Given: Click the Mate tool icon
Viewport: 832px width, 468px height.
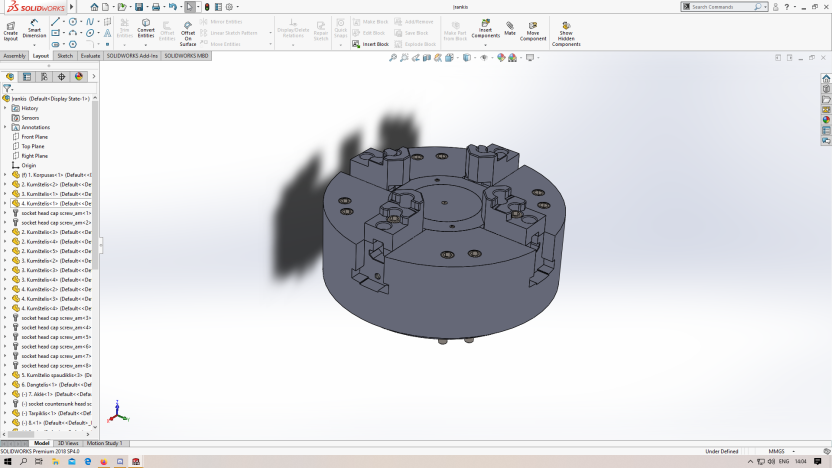Looking at the screenshot, I should pyautogui.click(x=510, y=28).
